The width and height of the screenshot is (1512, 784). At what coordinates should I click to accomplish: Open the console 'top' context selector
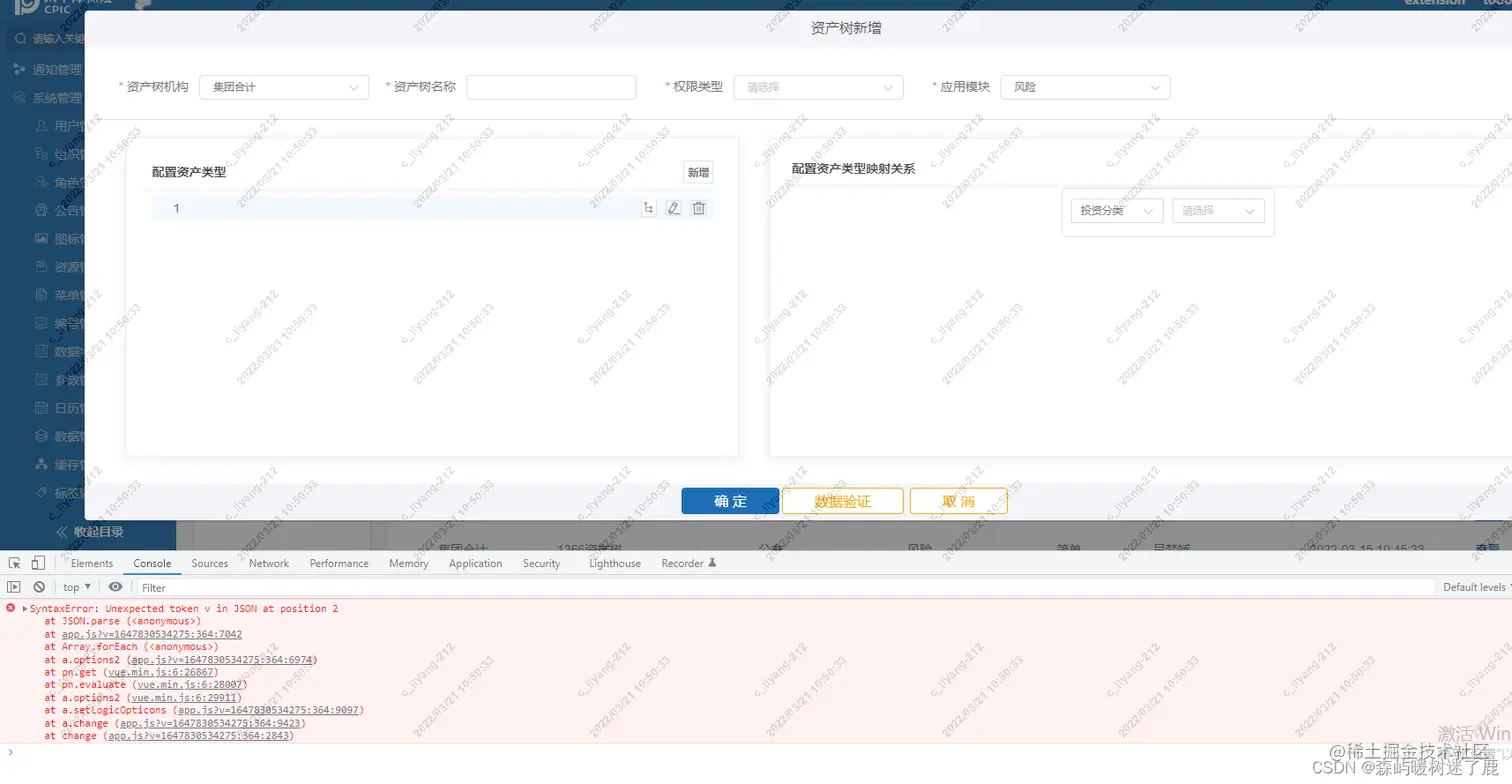77,587
